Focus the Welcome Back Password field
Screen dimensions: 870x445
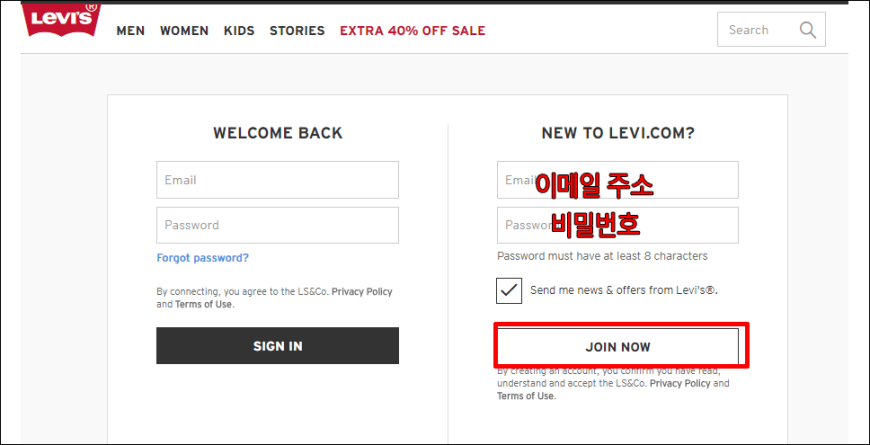coord(277,225)
